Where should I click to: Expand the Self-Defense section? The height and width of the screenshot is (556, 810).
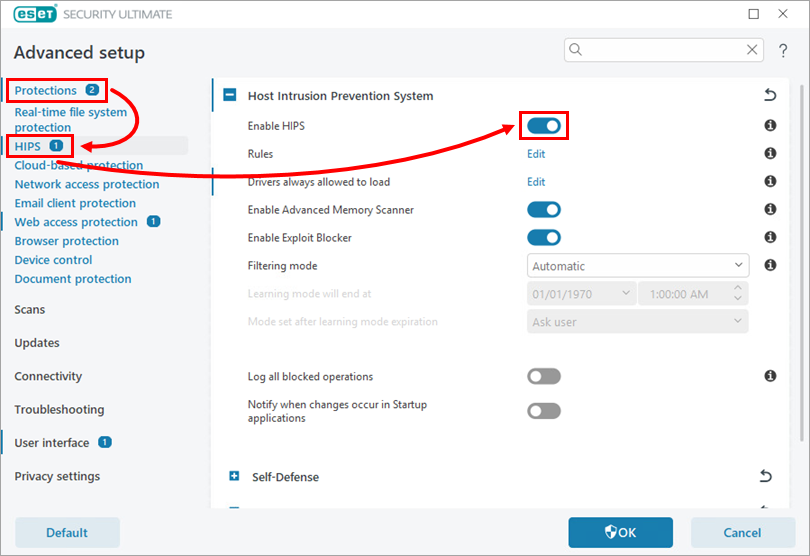coord(234,477)
